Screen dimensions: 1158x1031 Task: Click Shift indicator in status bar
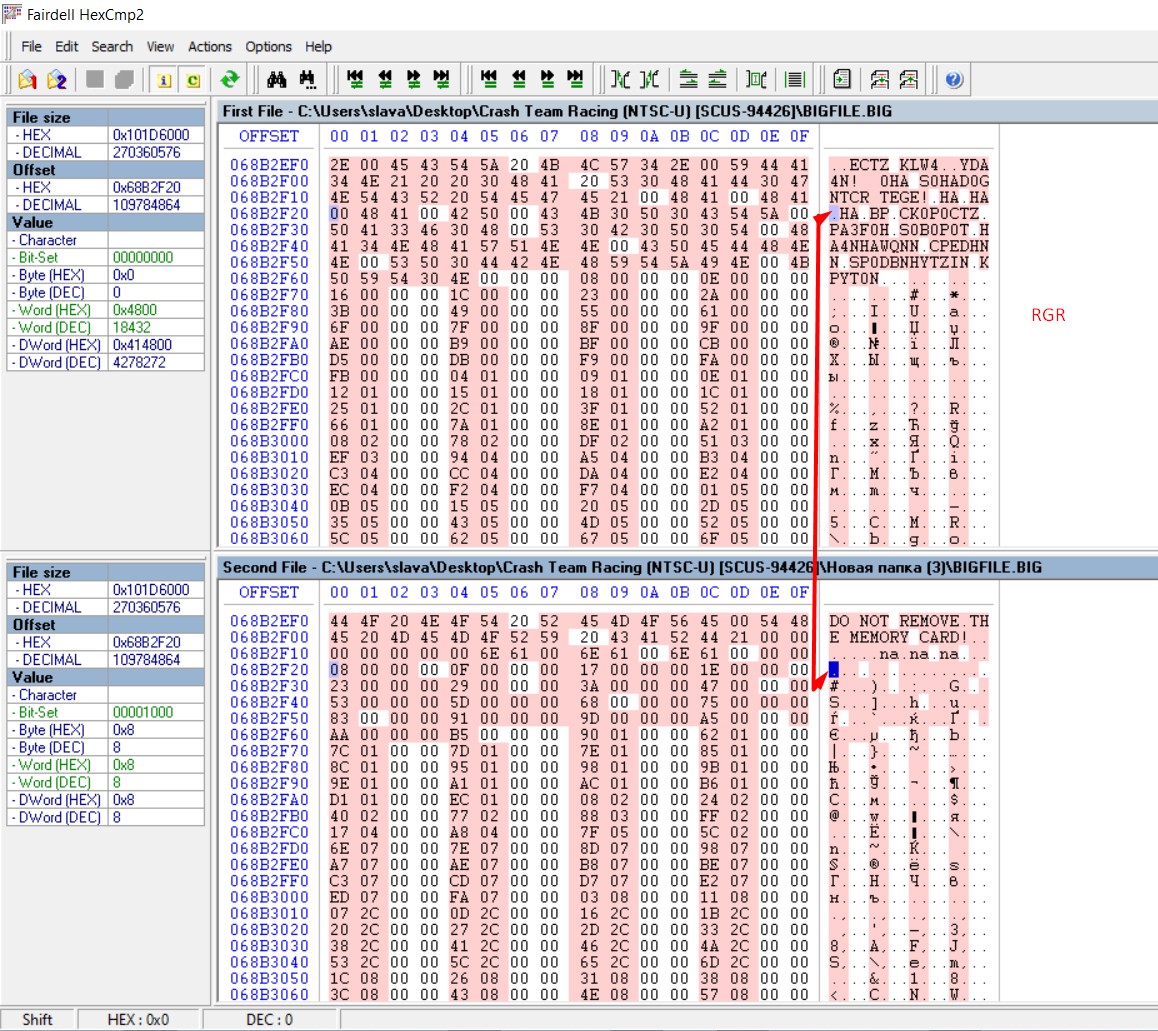point(37,1020)
